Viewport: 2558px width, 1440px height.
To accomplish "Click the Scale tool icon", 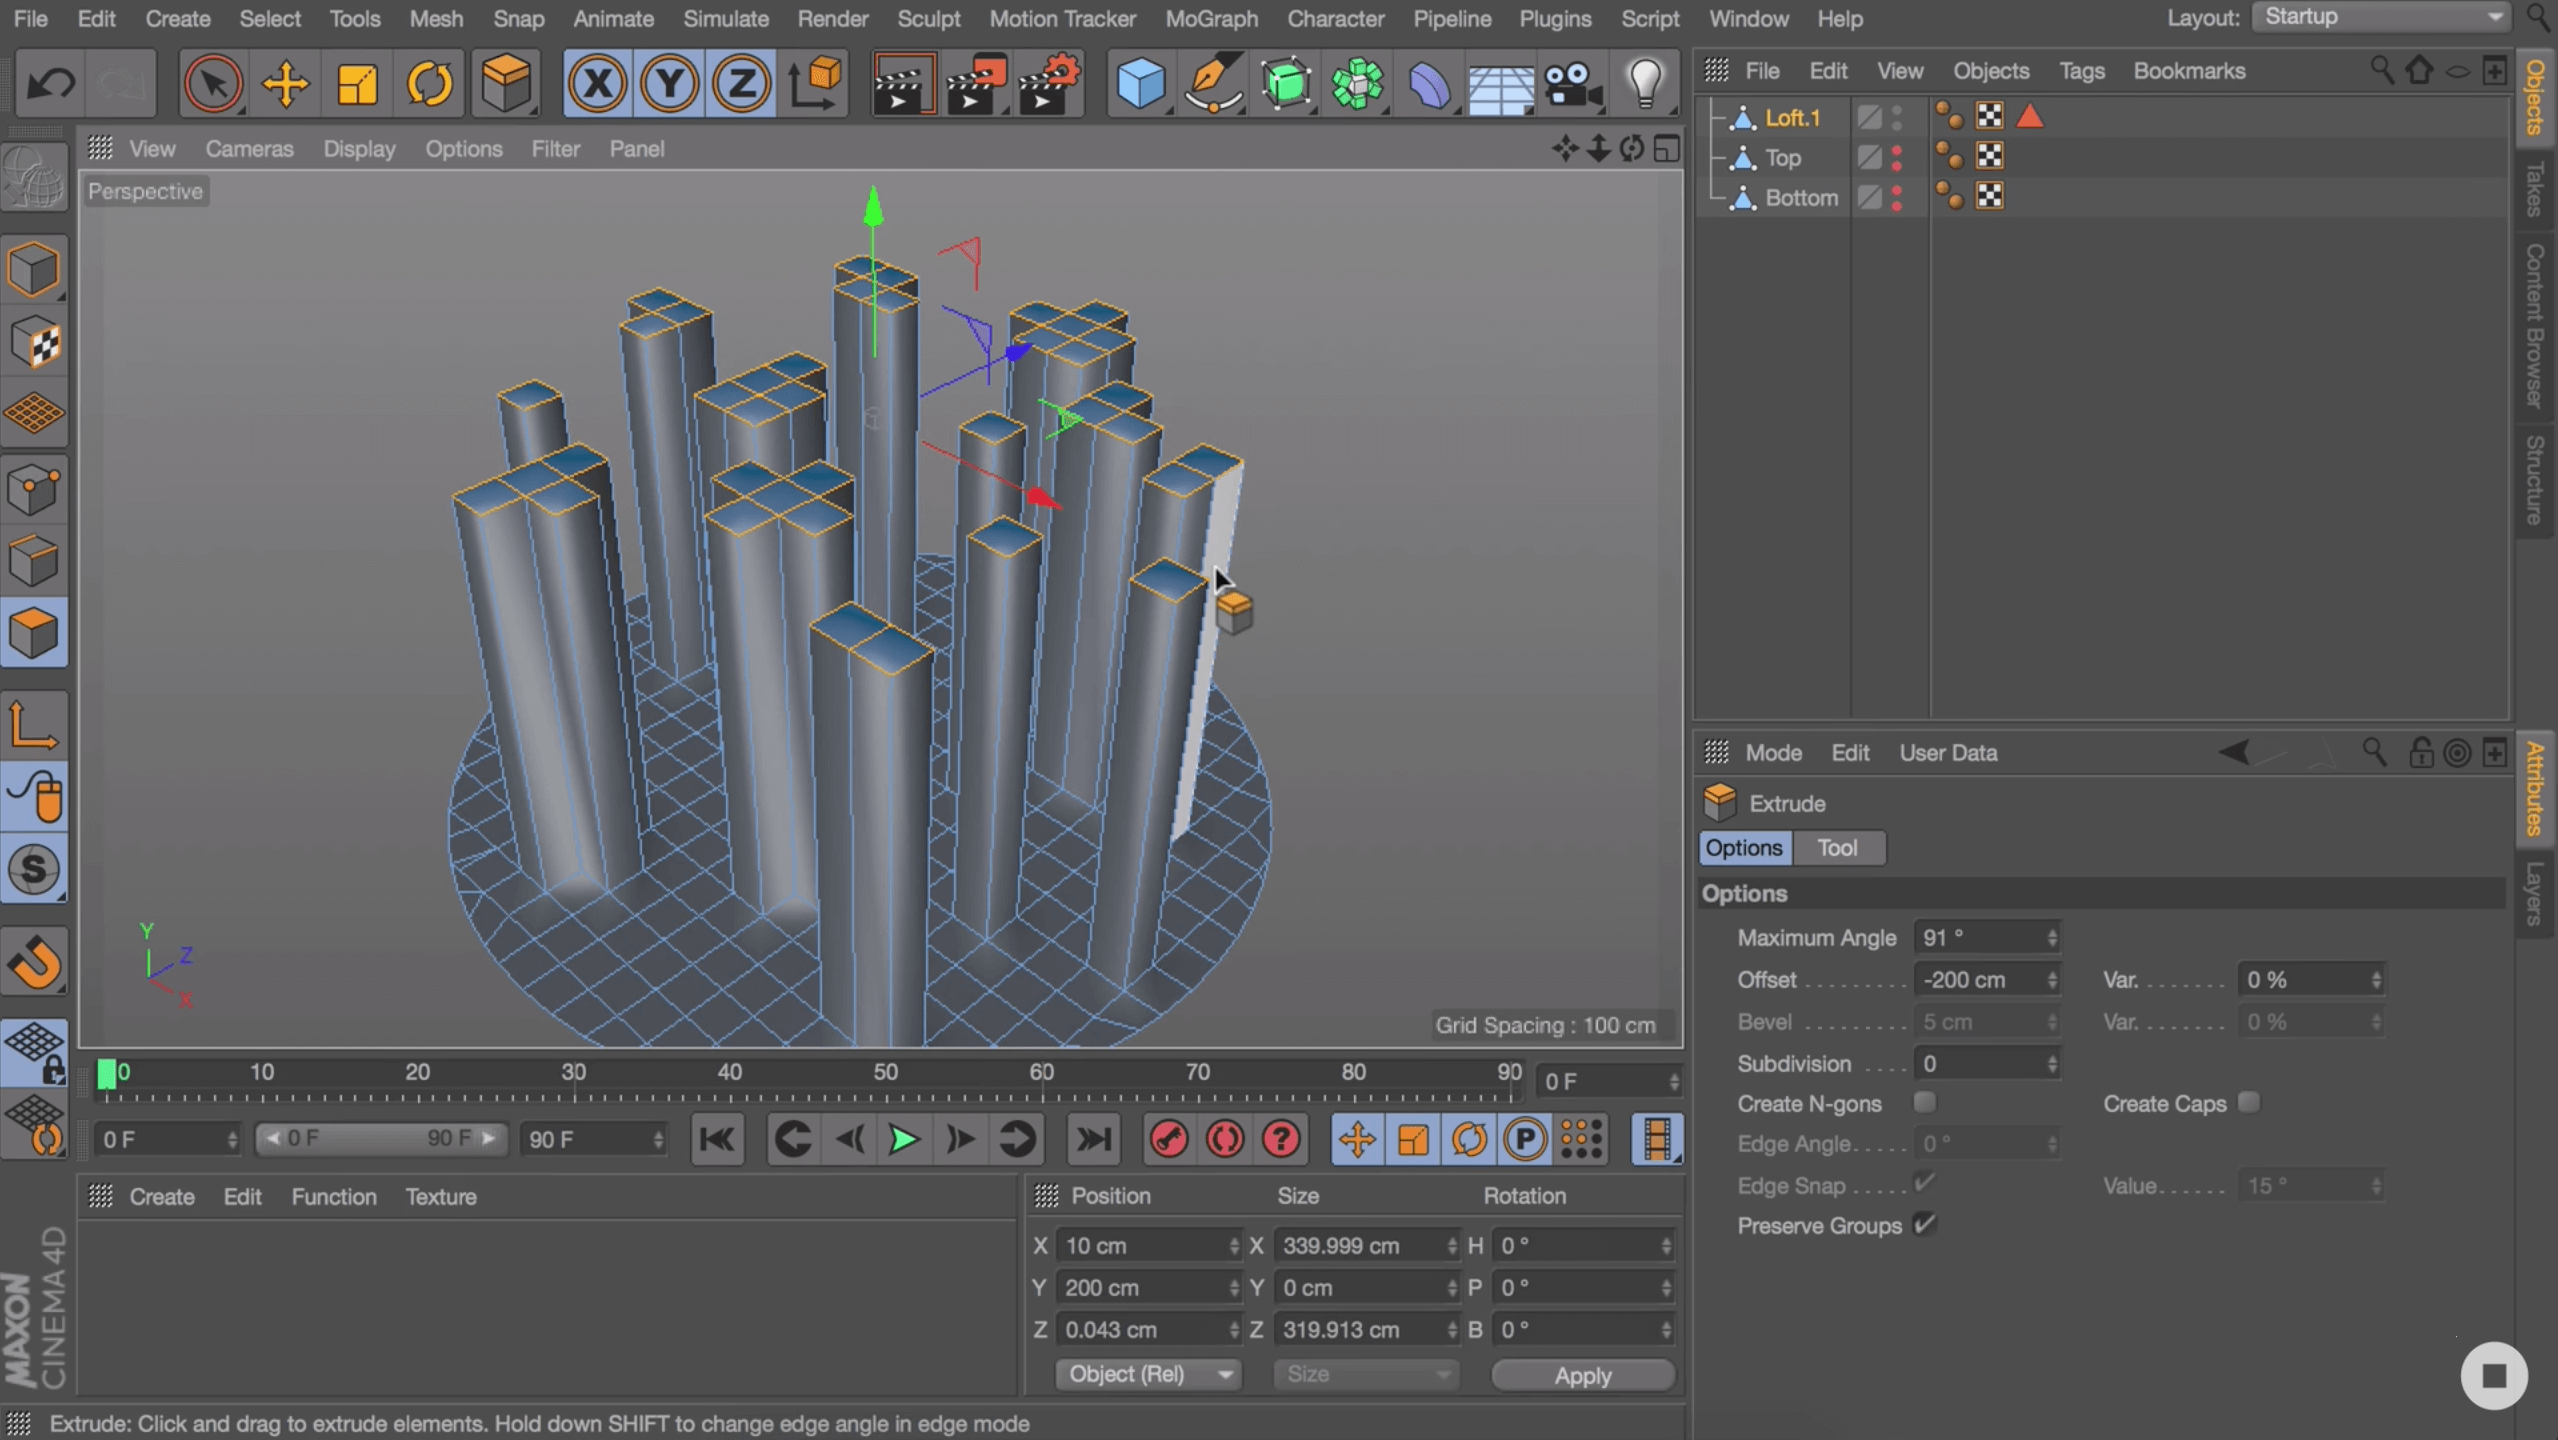I will tap(357, 83).
